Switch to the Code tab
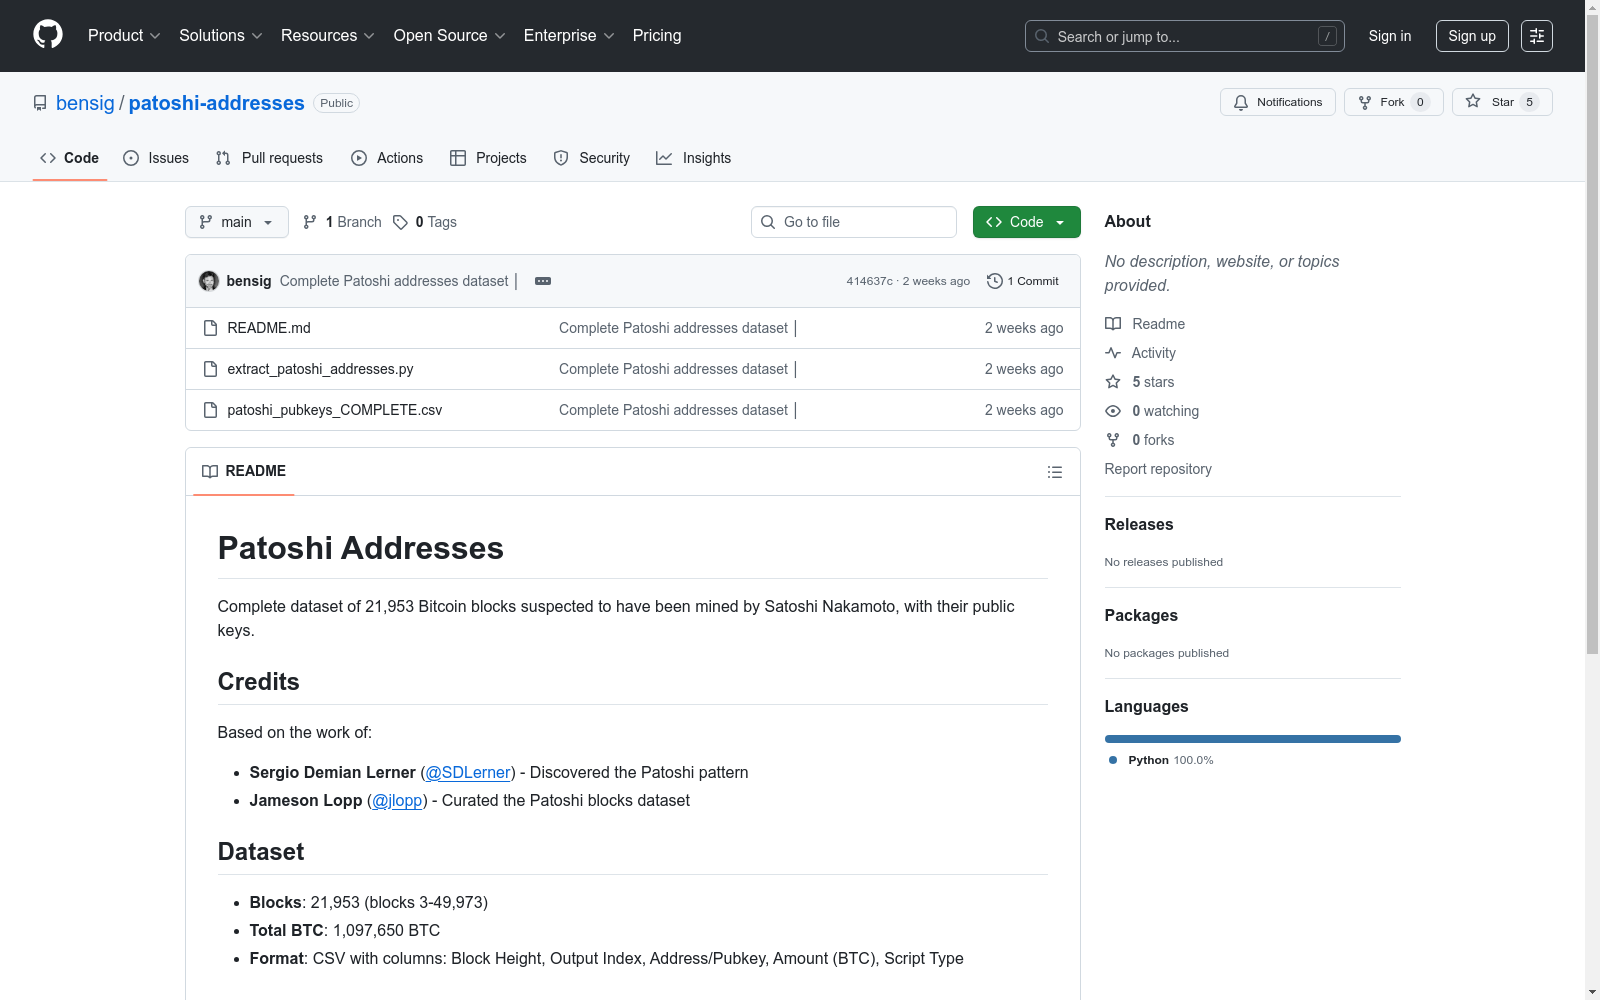1600x1000 pixels. [x=70, y=158]
